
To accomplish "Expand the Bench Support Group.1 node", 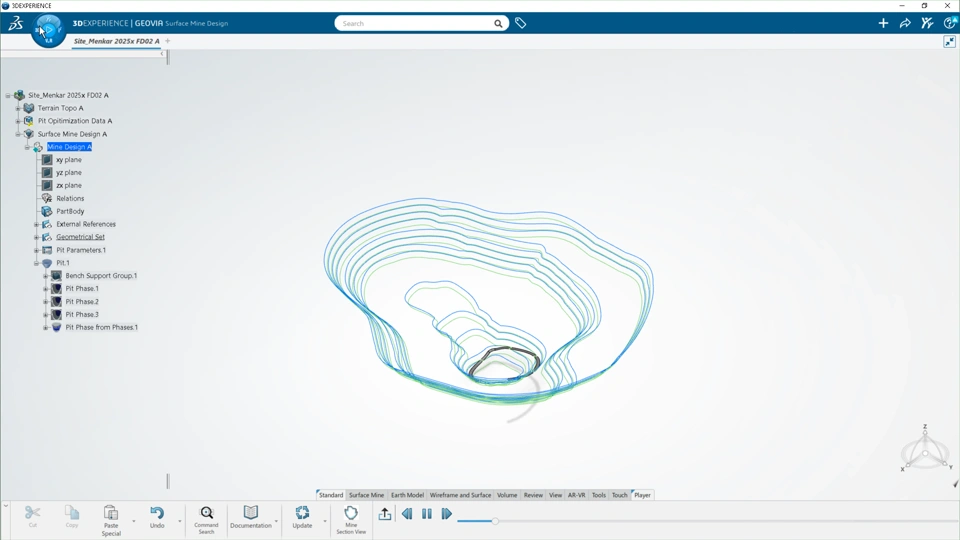I will point(45,276).
